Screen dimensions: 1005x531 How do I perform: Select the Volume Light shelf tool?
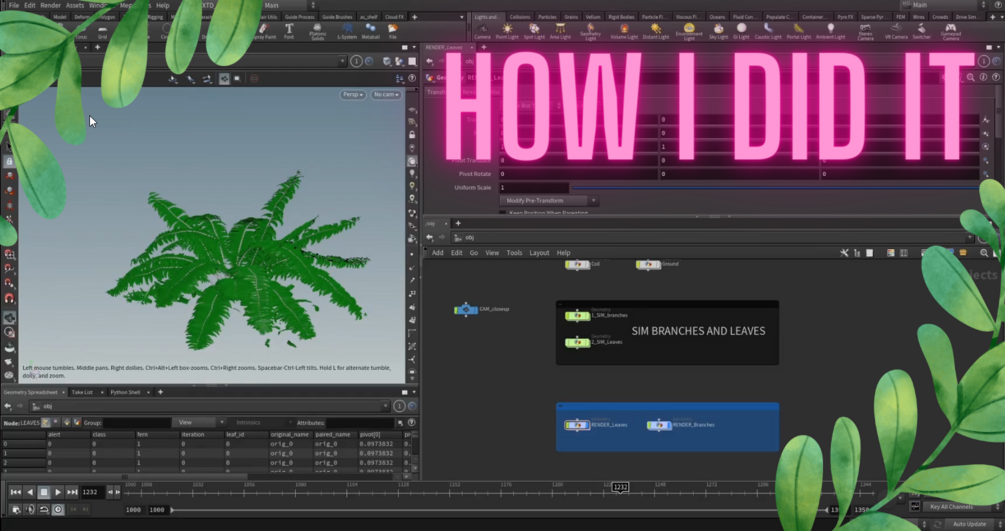coord(624,31)
